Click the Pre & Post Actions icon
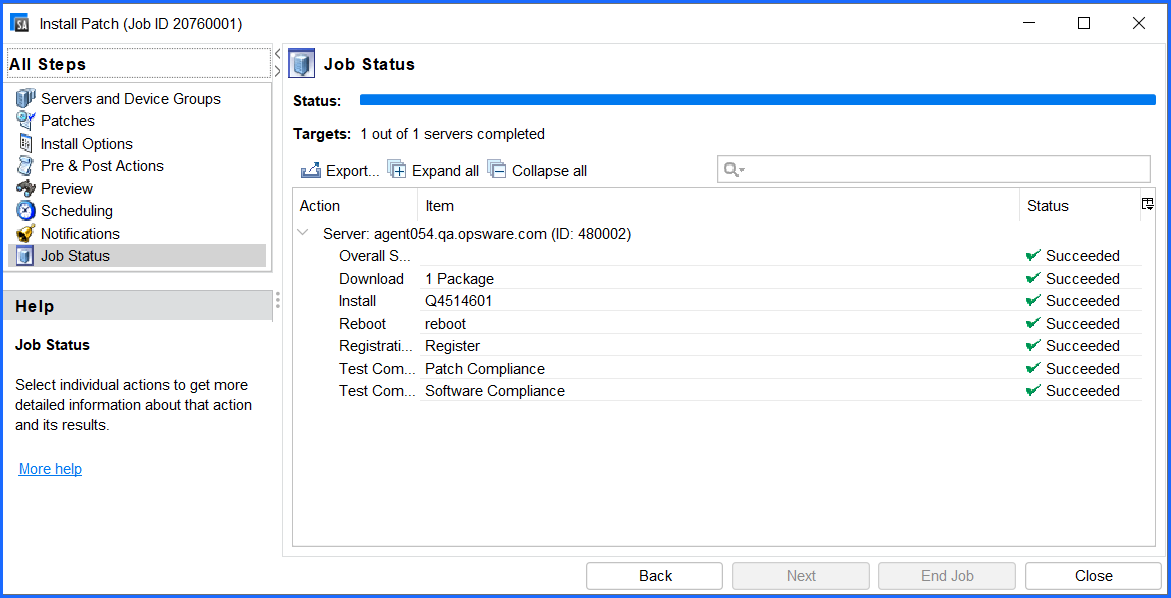1171x598 pixels. [x=25, y=166]
